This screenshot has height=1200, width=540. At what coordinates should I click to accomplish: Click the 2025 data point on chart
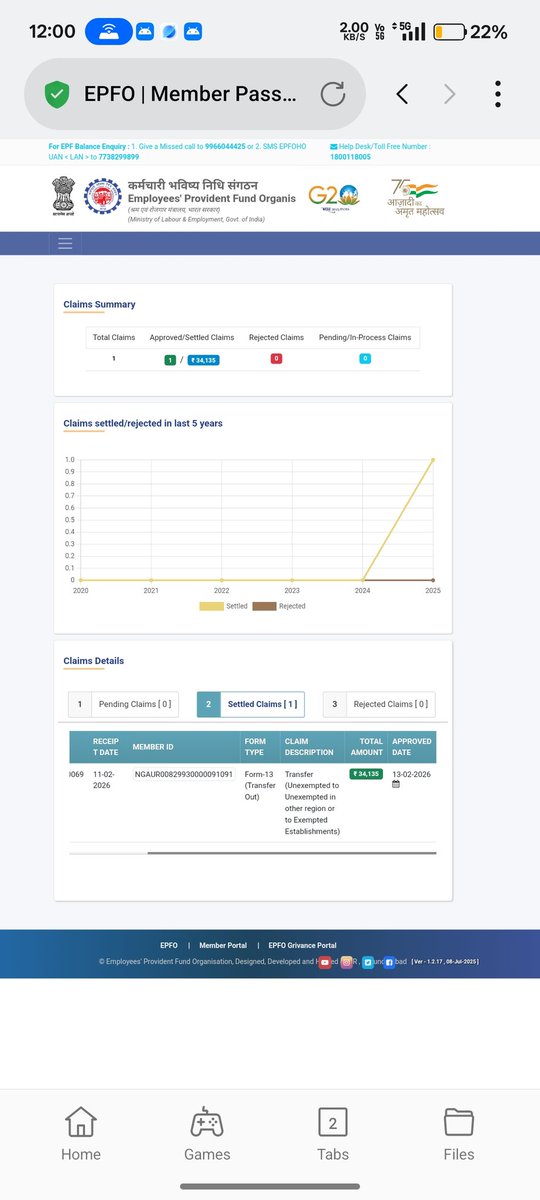pos(433,460)
